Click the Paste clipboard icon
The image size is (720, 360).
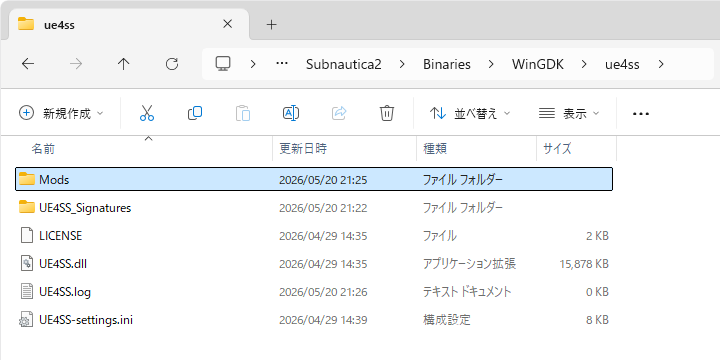(x=243, y=113)
